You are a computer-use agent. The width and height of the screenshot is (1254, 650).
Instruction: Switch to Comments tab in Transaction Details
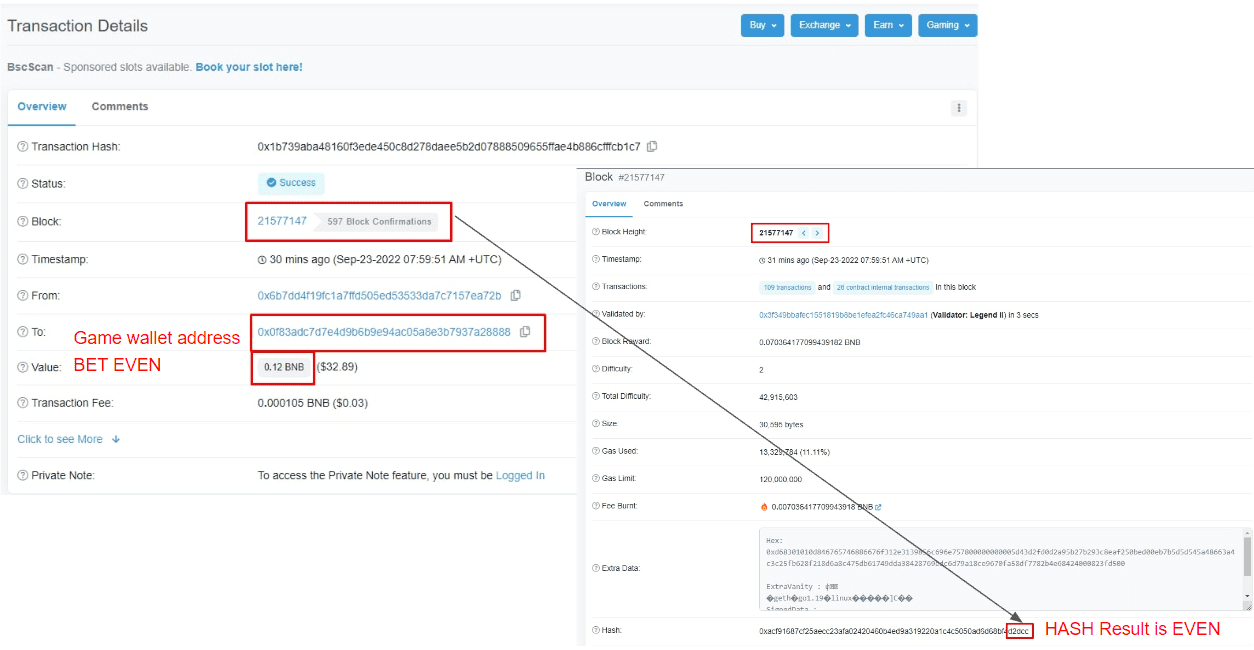coord(120,107)
